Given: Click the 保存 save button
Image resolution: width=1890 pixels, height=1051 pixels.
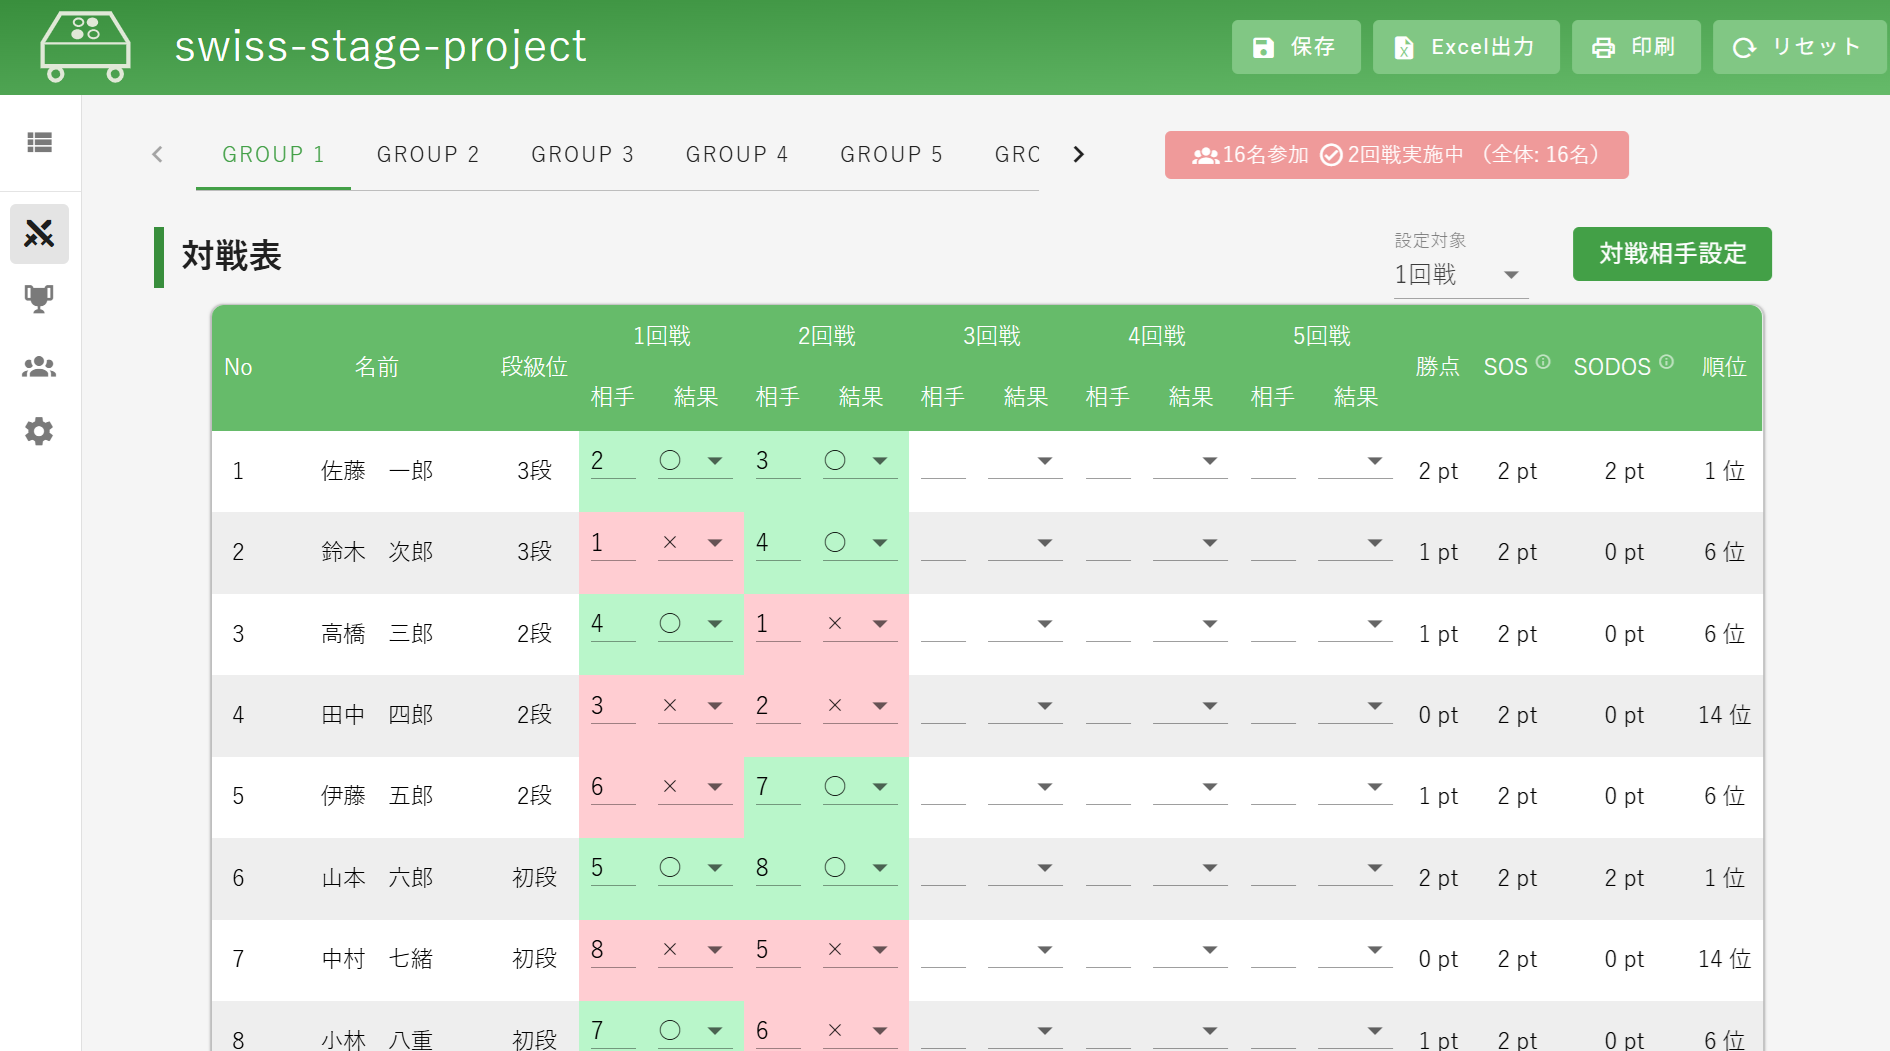Looking at the screenshot, I should tap(1295, 47).
